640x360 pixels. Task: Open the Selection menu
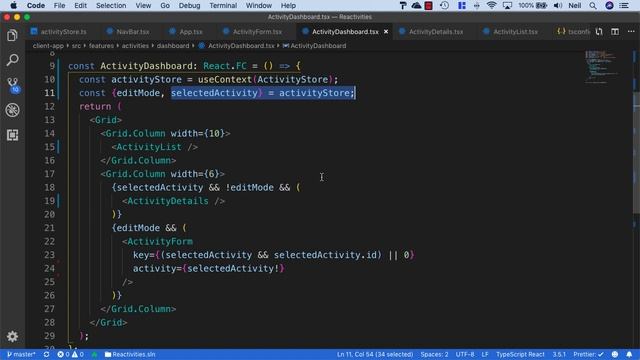point(111,5)
